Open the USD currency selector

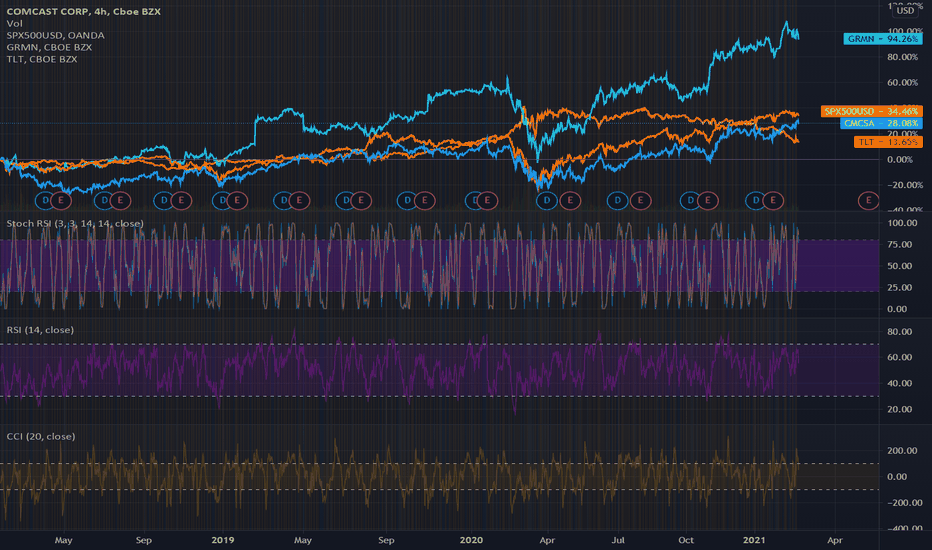click(905, 11)
